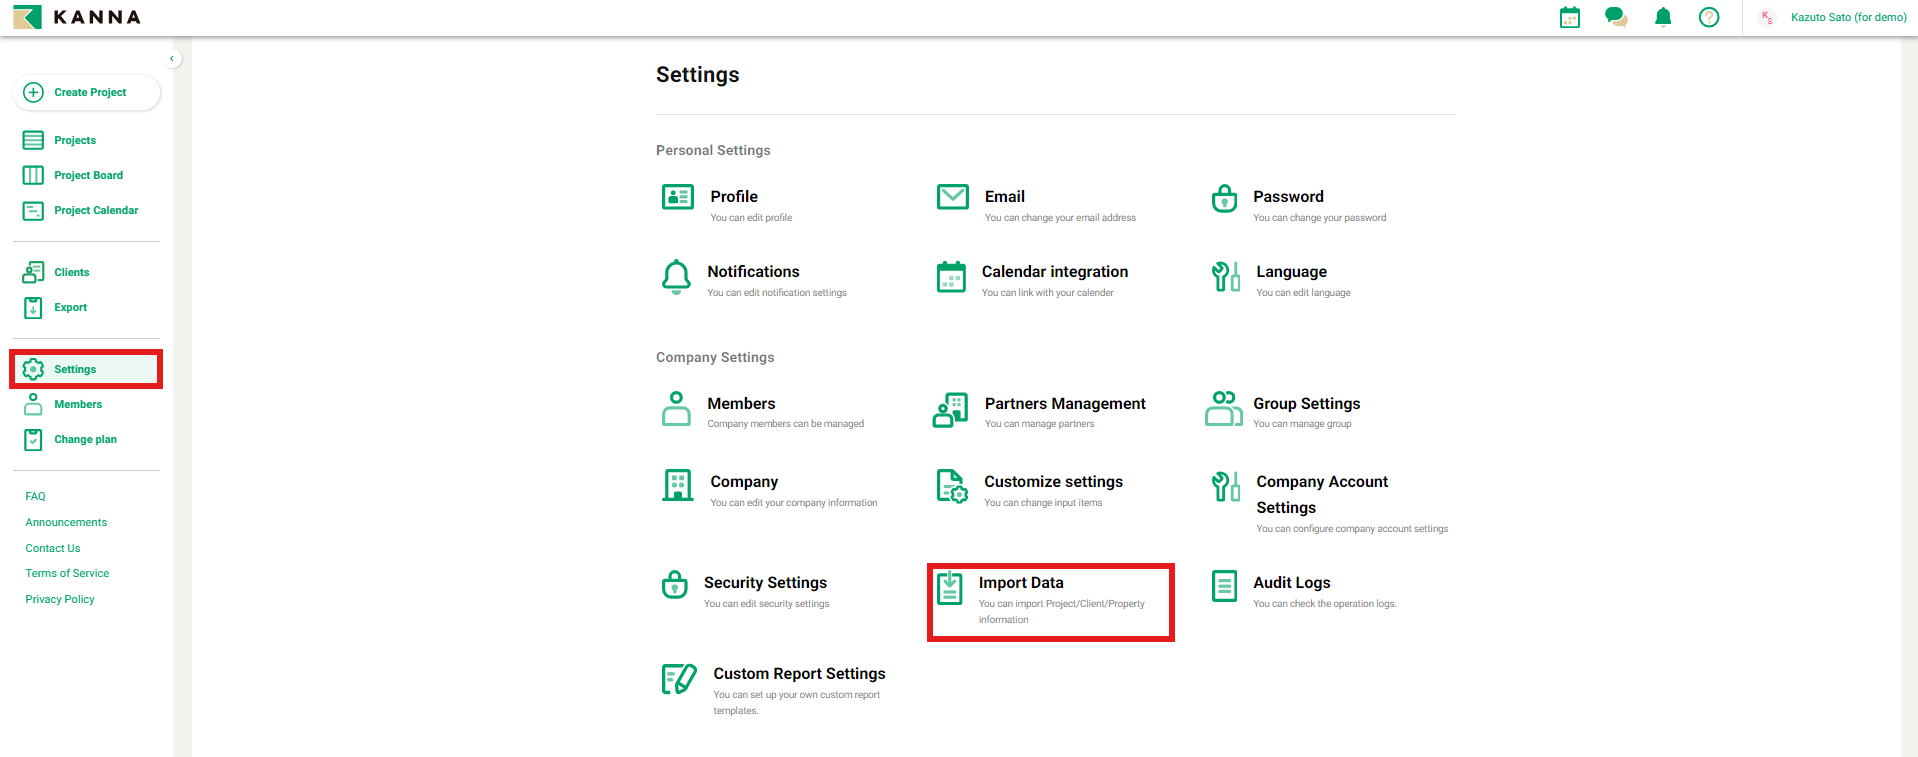Open Project Calendar from sidebar

(96, 210)
